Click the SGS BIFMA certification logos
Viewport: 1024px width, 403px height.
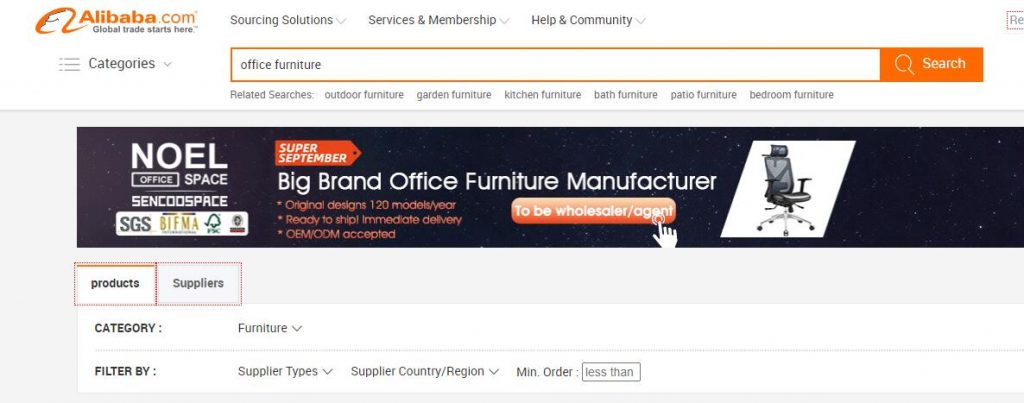(182, 224)
